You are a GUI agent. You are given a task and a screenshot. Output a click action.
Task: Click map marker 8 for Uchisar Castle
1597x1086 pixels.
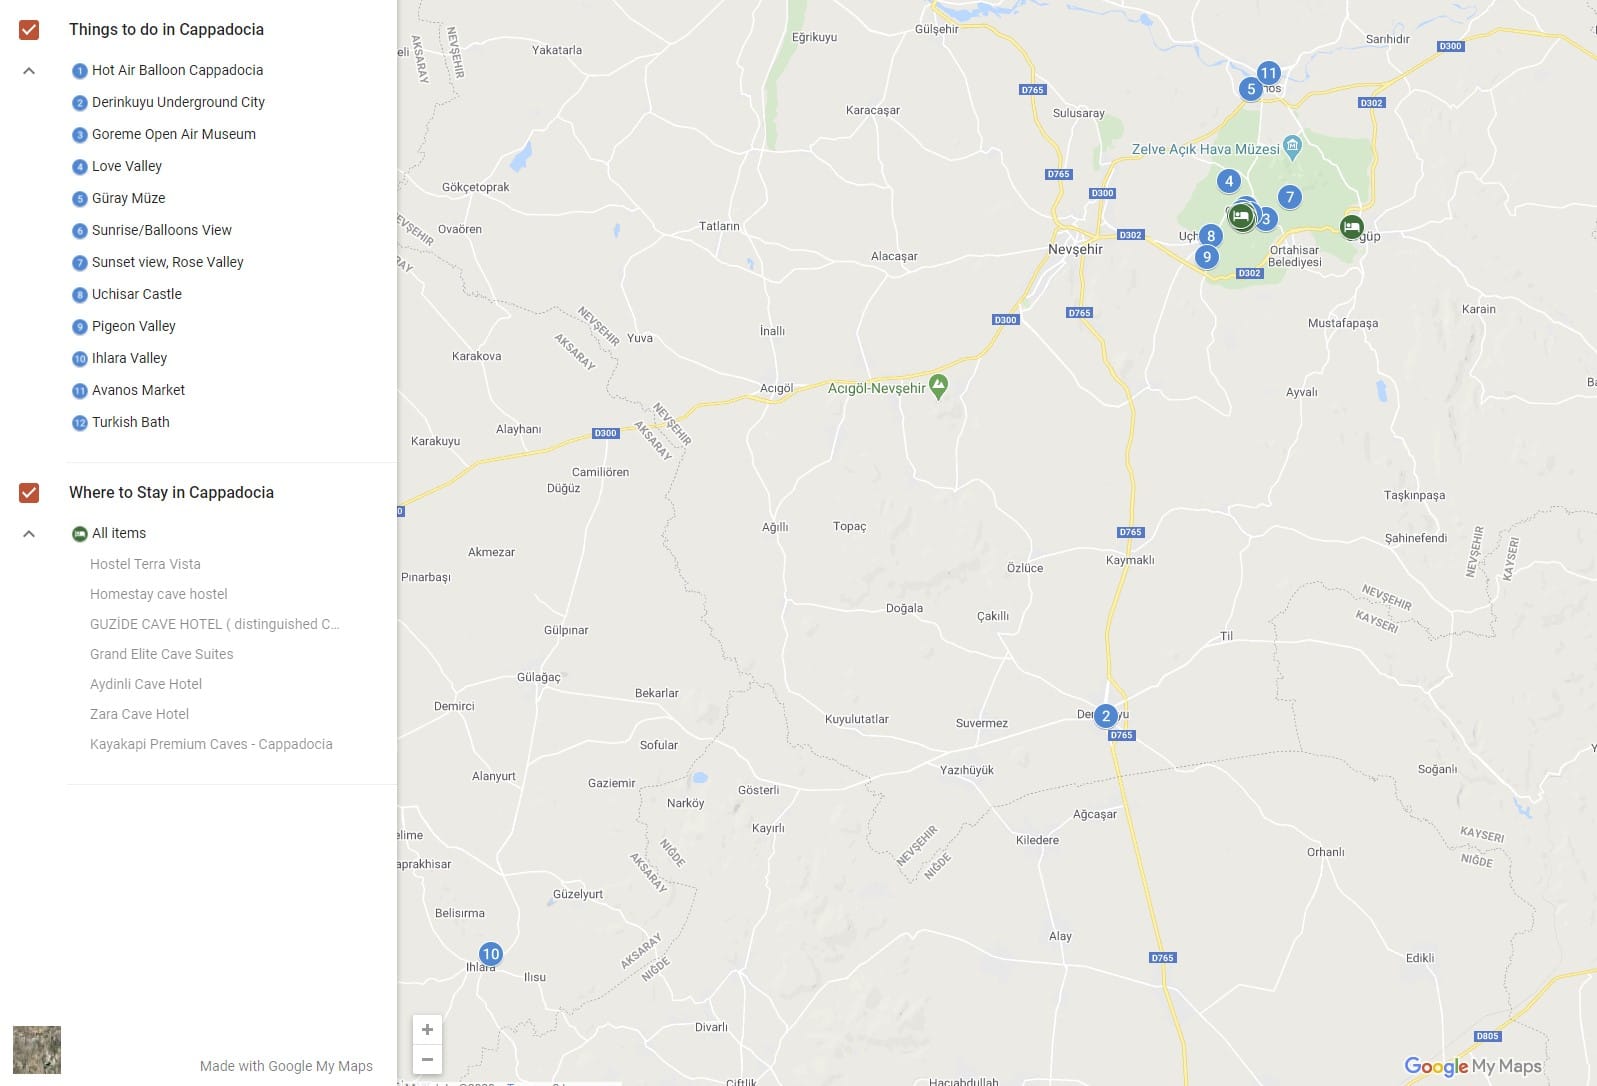point(1211,236)
